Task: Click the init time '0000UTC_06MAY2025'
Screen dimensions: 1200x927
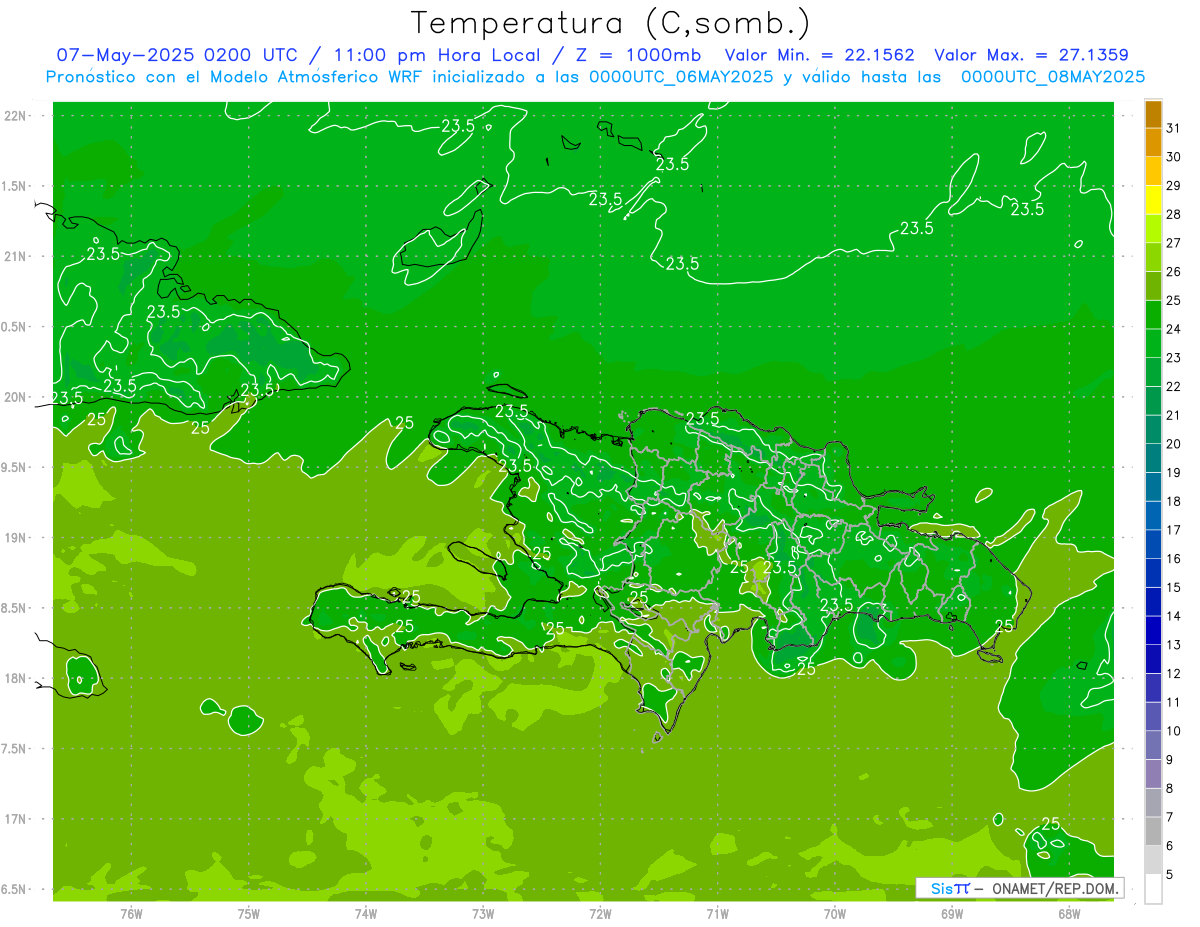Action: (681, 76)
